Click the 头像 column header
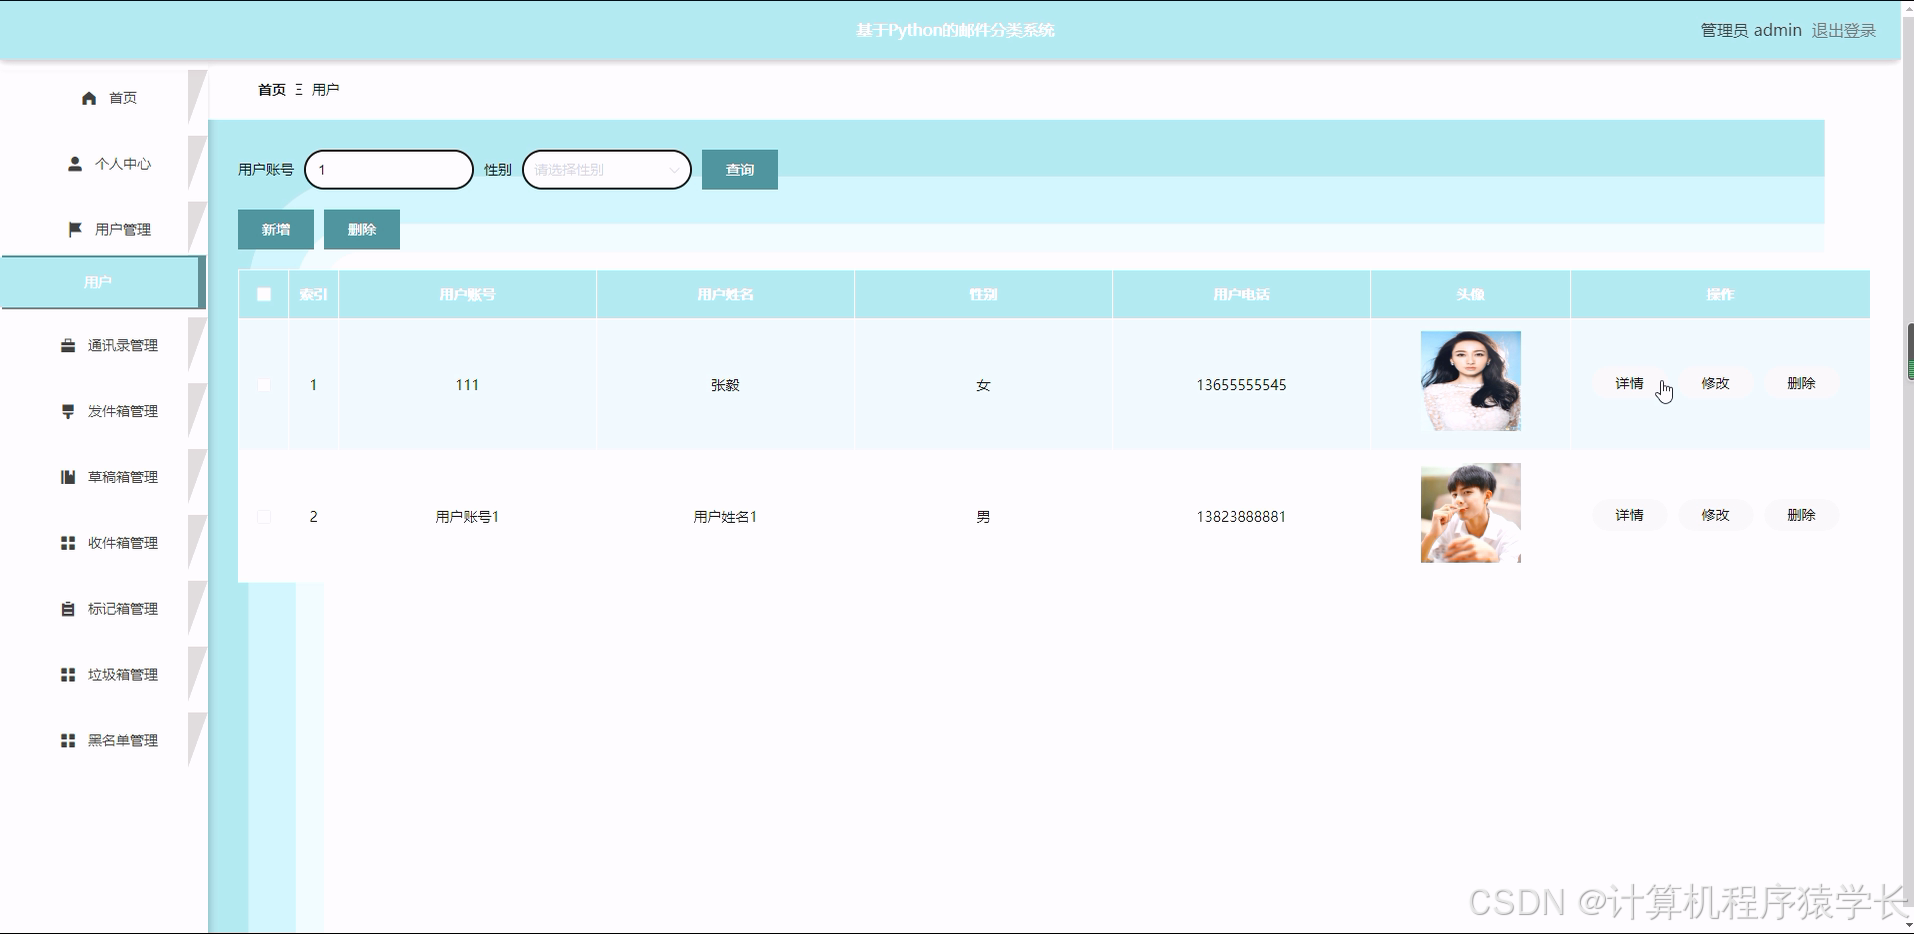The width and height of the screenshot is (1914, 934). coord(1470,294)
